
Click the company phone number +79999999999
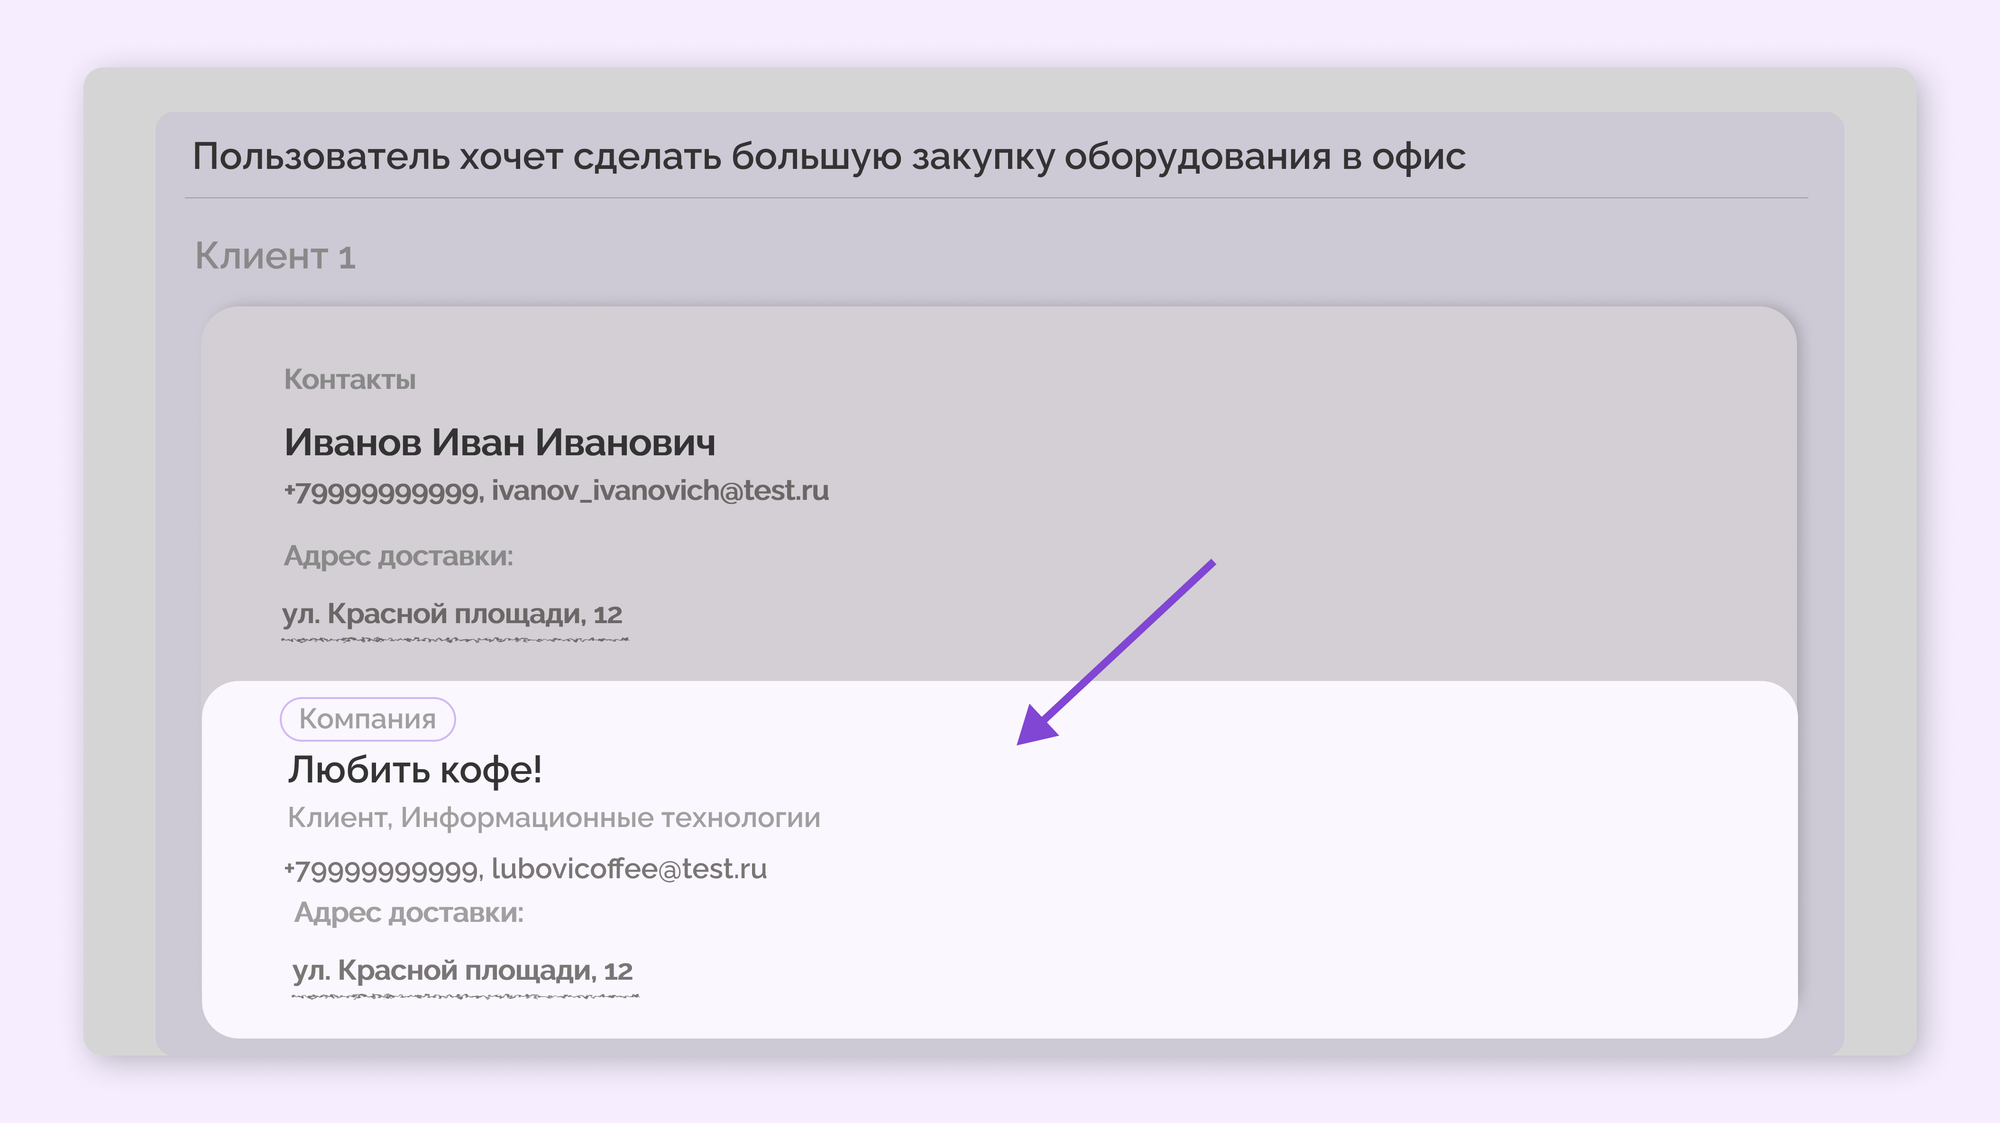381,869
